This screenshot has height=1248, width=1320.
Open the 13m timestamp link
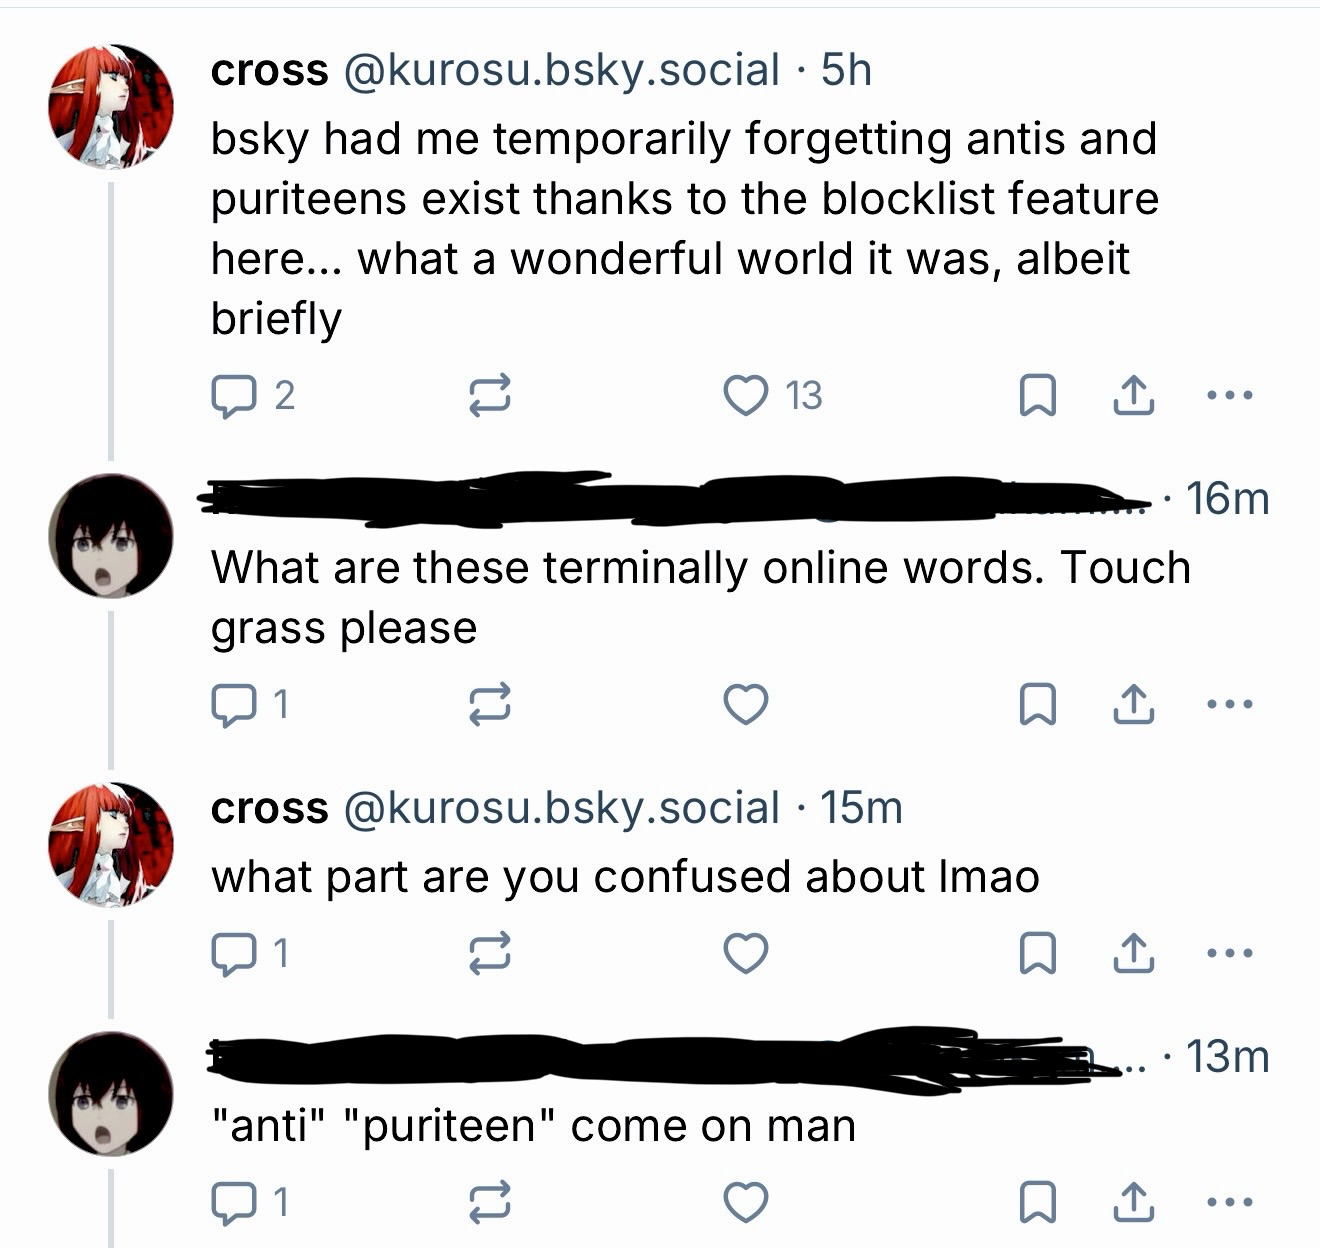pyautogui.click(x=1227, y=1057)
